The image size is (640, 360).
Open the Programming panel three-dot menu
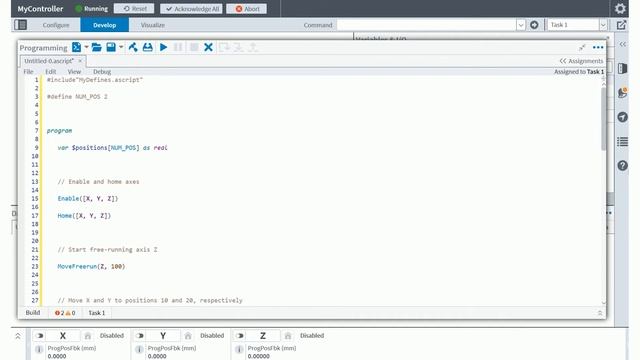pyautogui.click(x=598, y=48)
